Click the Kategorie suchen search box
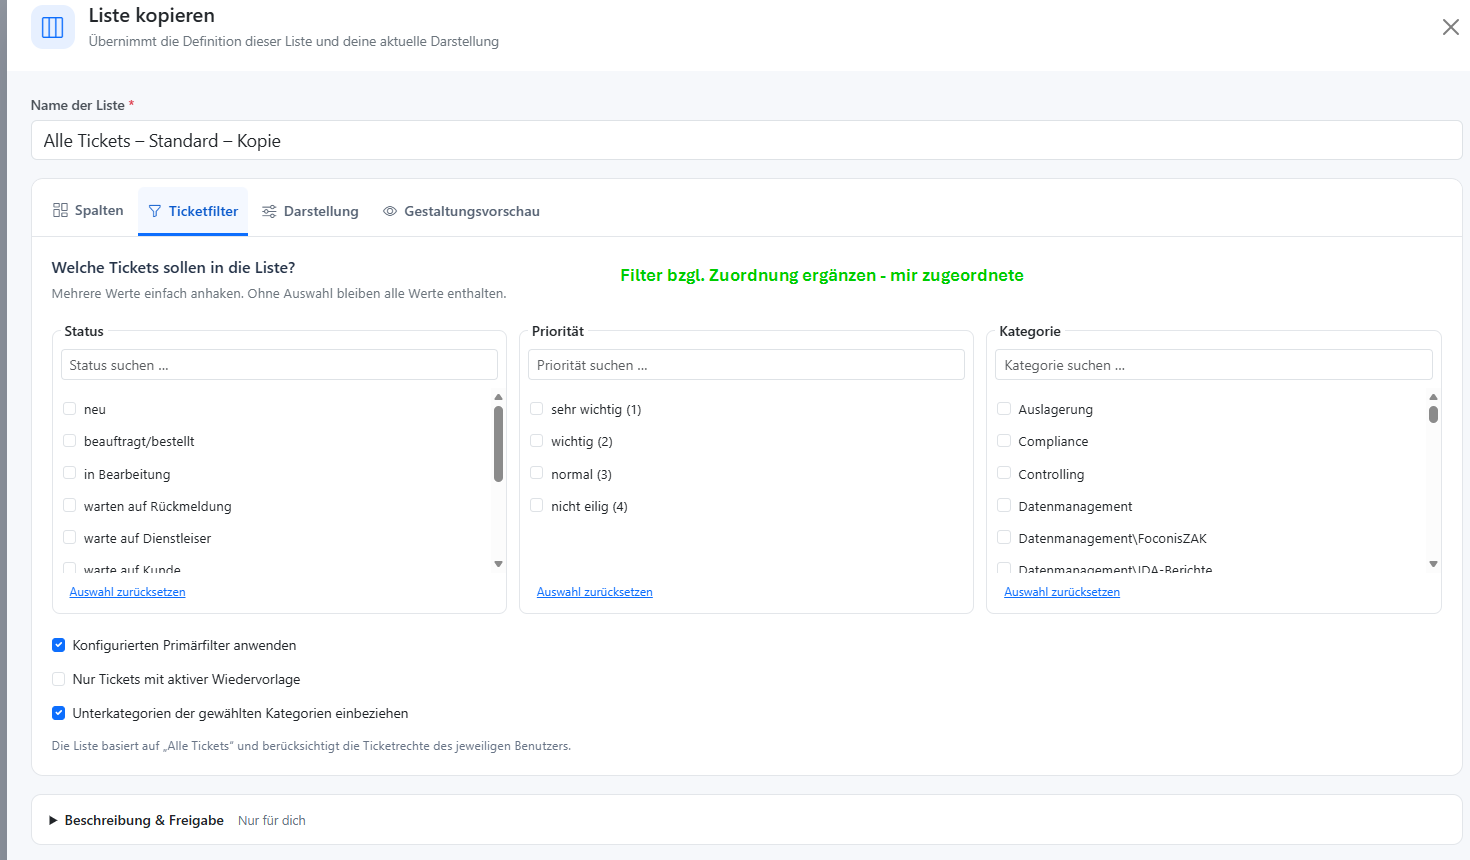Viewport: 1470px width, 860px height. (1213, 365)
